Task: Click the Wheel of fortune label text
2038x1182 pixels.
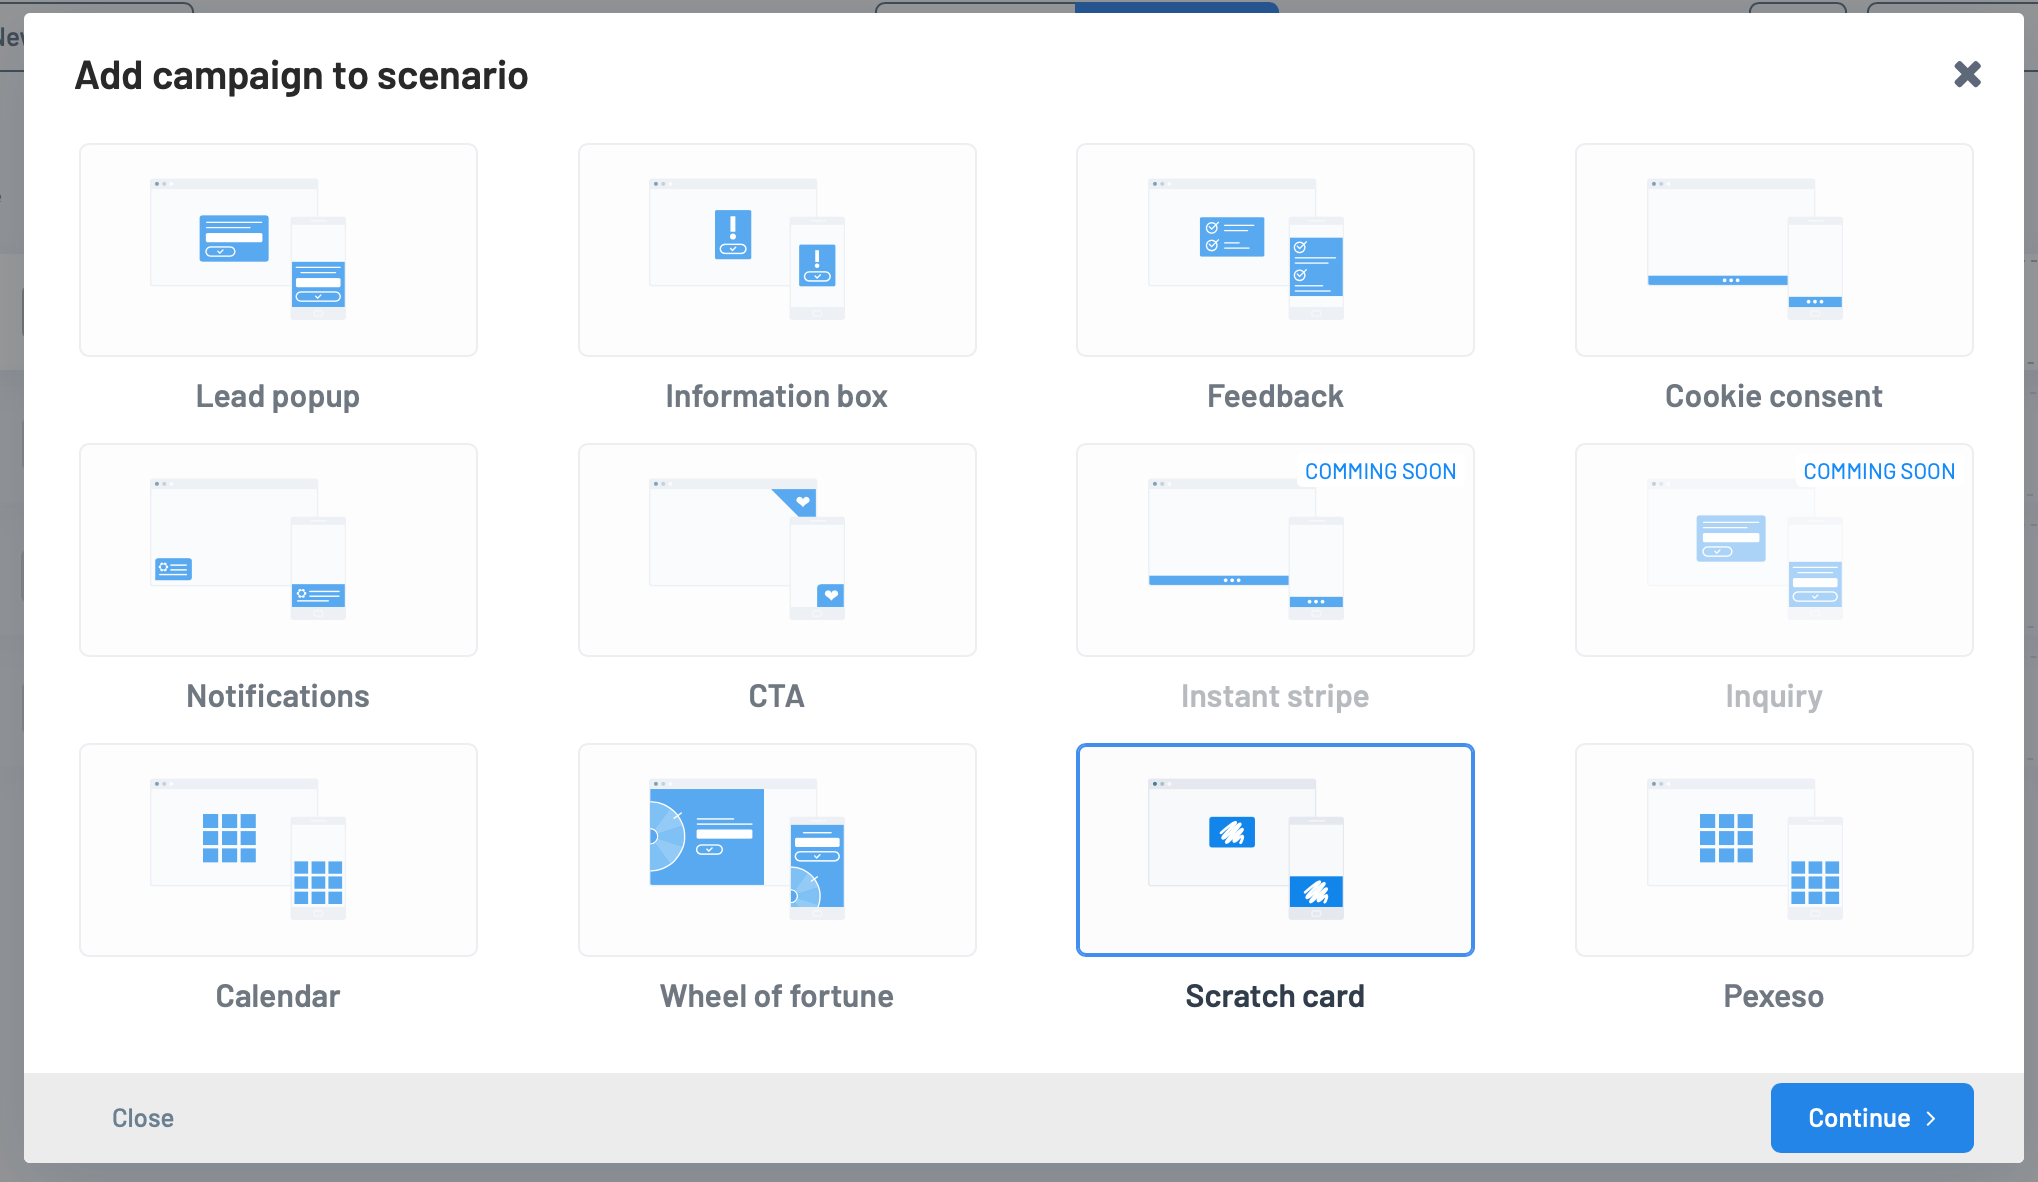Action: (x=777, y=996)
